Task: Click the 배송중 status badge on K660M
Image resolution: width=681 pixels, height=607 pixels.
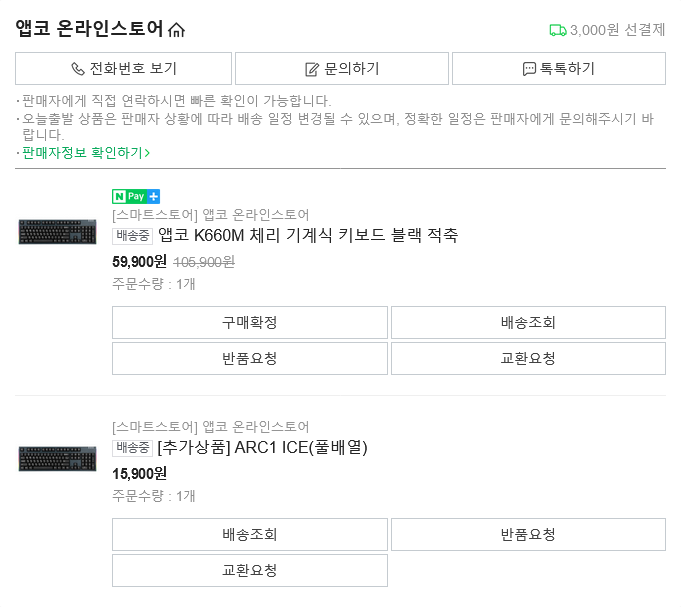Action: (x=133, y=236)
